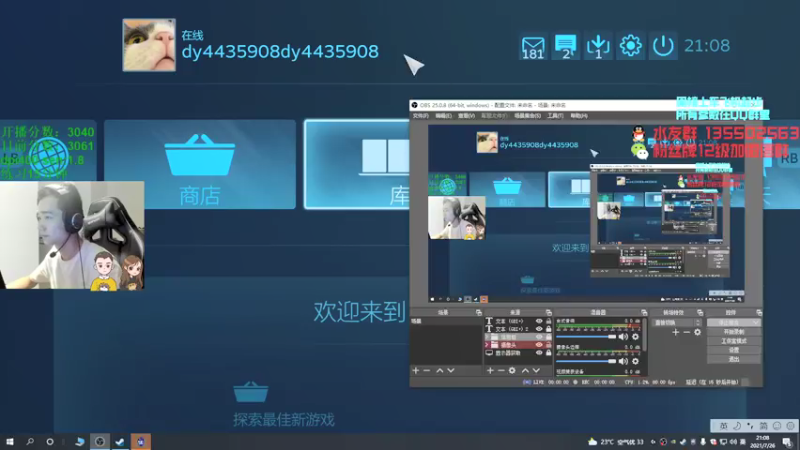800x450 pixels.
Task: Remove selected scene with minus icon
Action: [x=427, y=370]
